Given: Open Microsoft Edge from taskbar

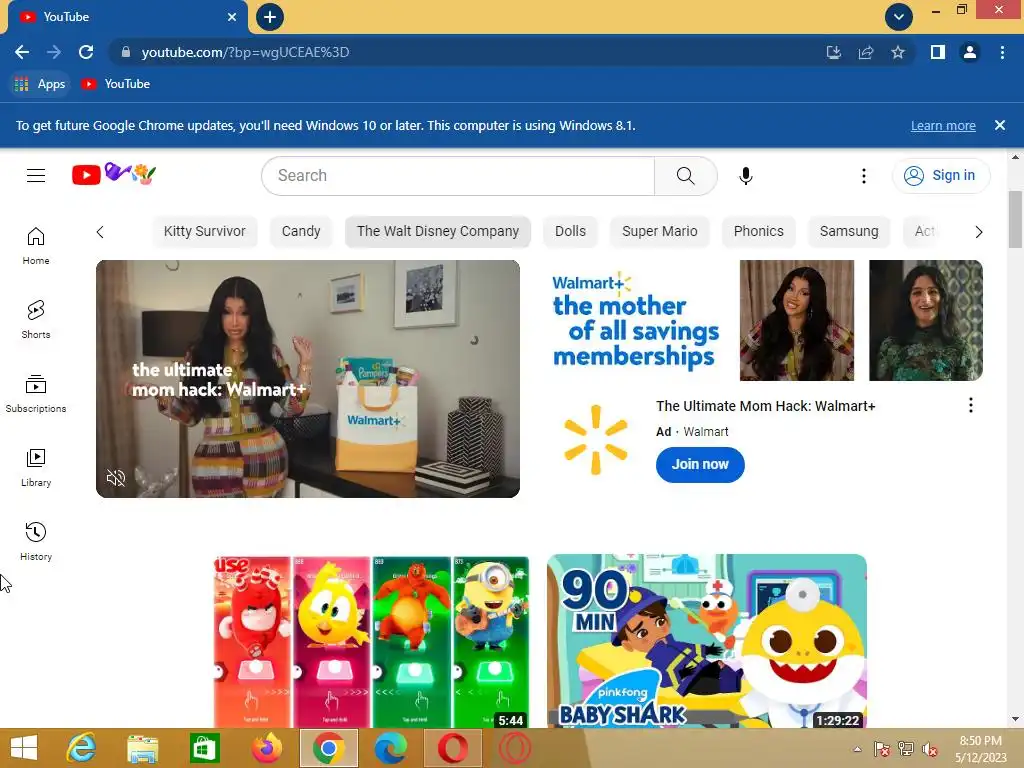Looking at the screenshot, I should (x=391, y=748).
